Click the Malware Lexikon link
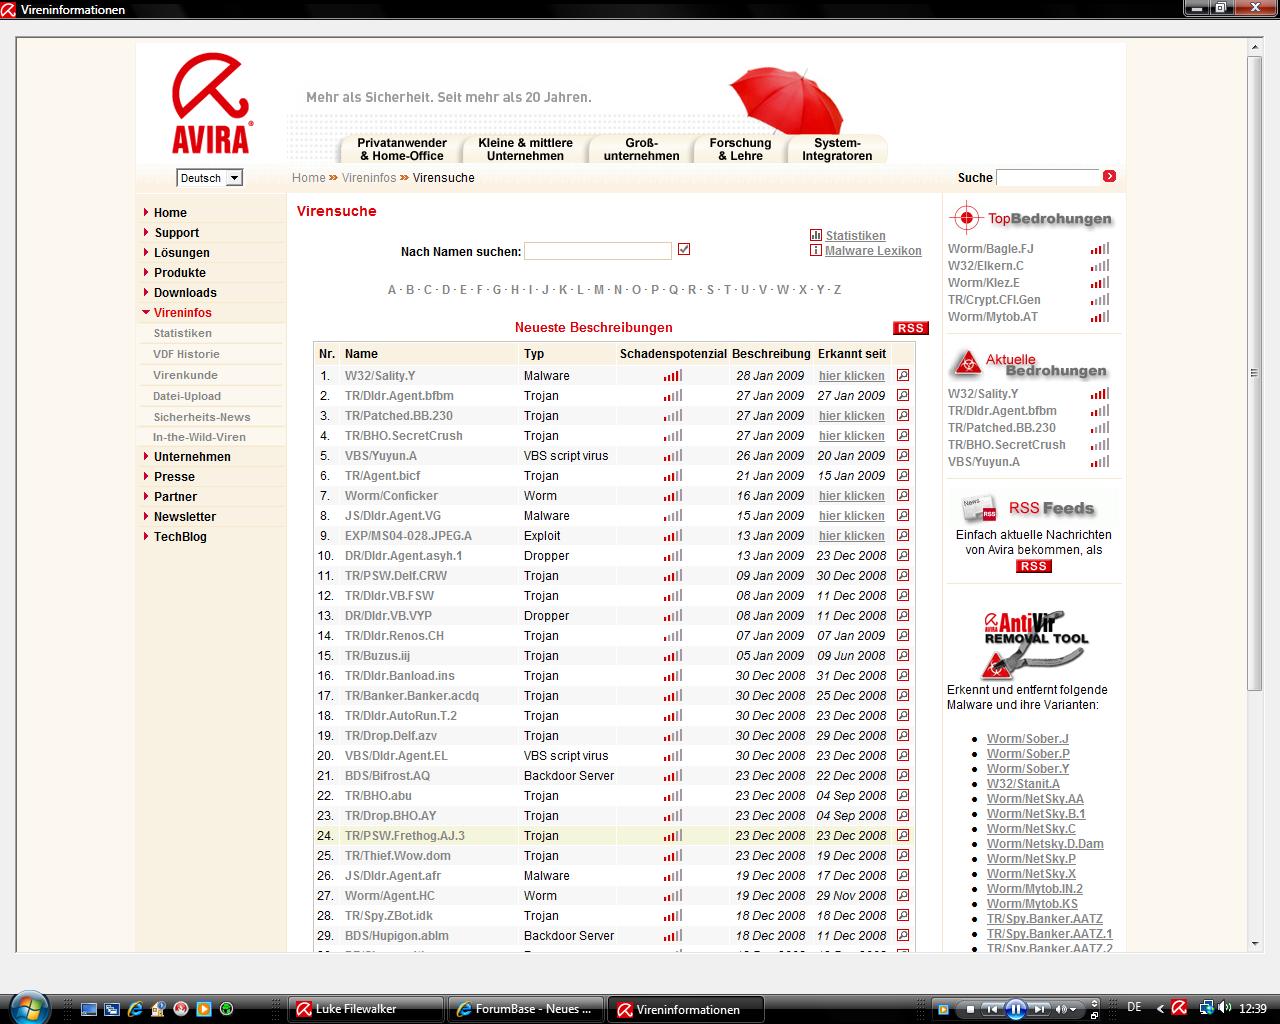The width and height of the screenshot is (1280, 1024). tap(873, 251)
